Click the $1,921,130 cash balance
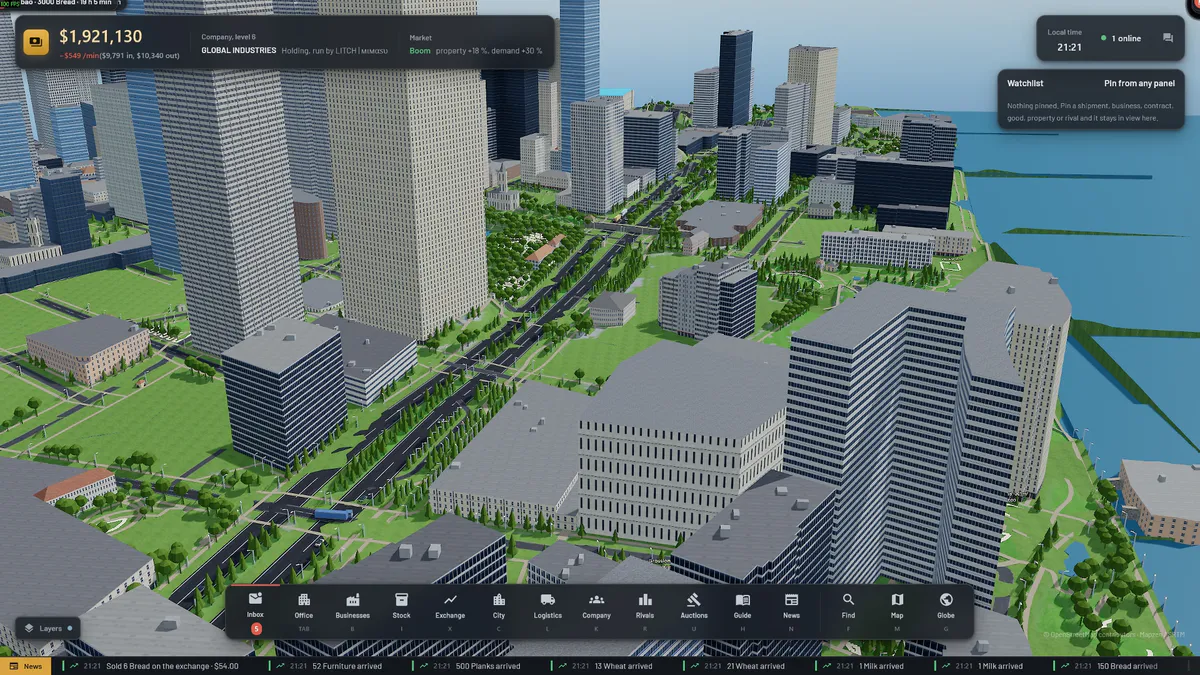The width and height of the screenshot is (1200, 675). (100, 37)
